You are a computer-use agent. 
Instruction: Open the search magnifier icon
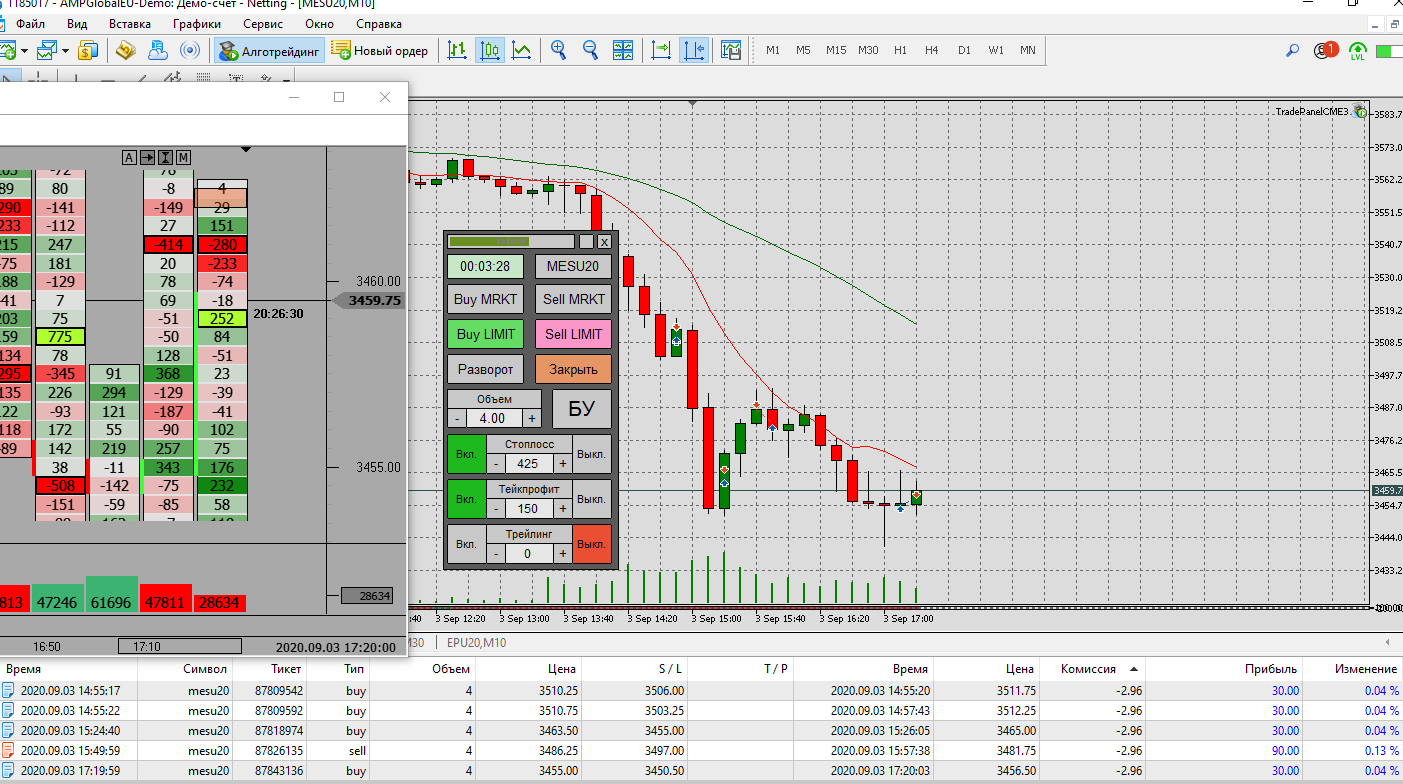tap(1292, 50)
